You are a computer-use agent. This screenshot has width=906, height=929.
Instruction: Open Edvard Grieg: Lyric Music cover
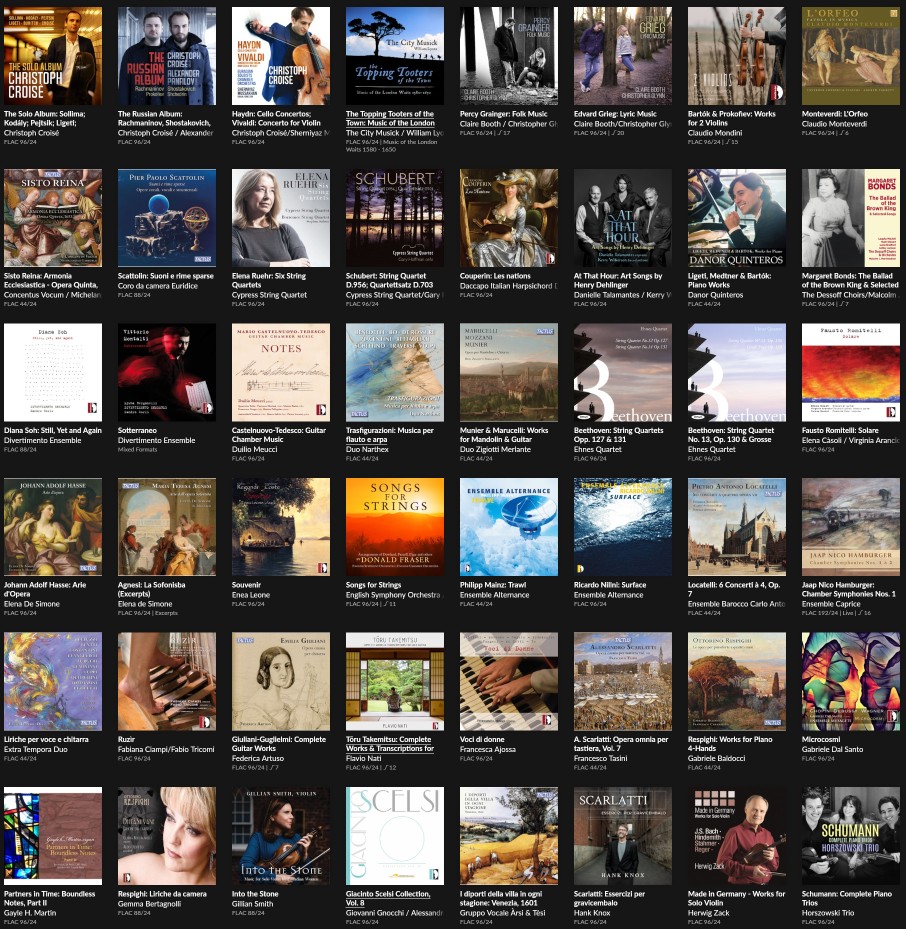click(x=623, y=56)
